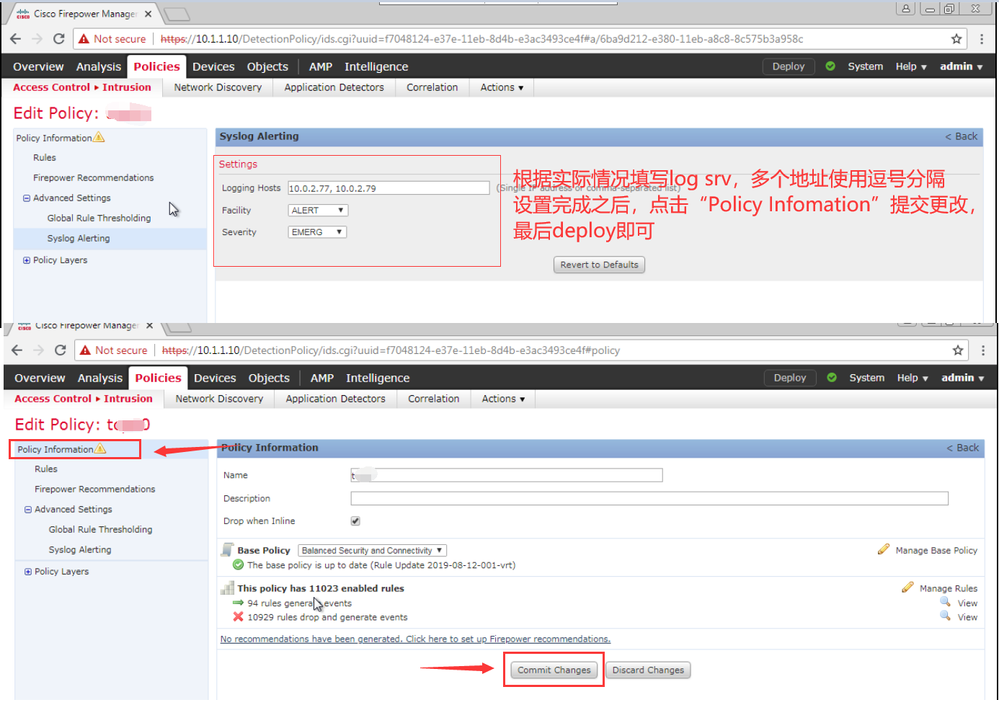The height and width of the screenshot is (726, 999).
Task: Click the green health status icon in the Policy Information window
Action: coord(831,378)
